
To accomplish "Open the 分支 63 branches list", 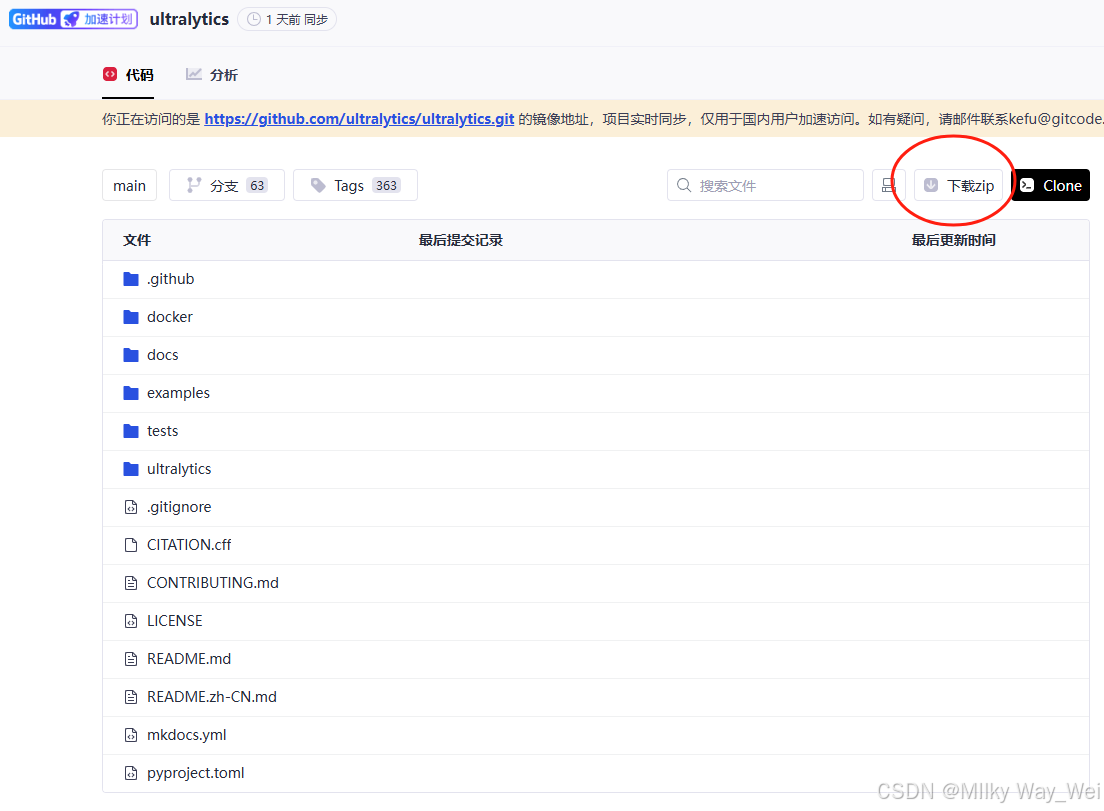I will point(227,185).
